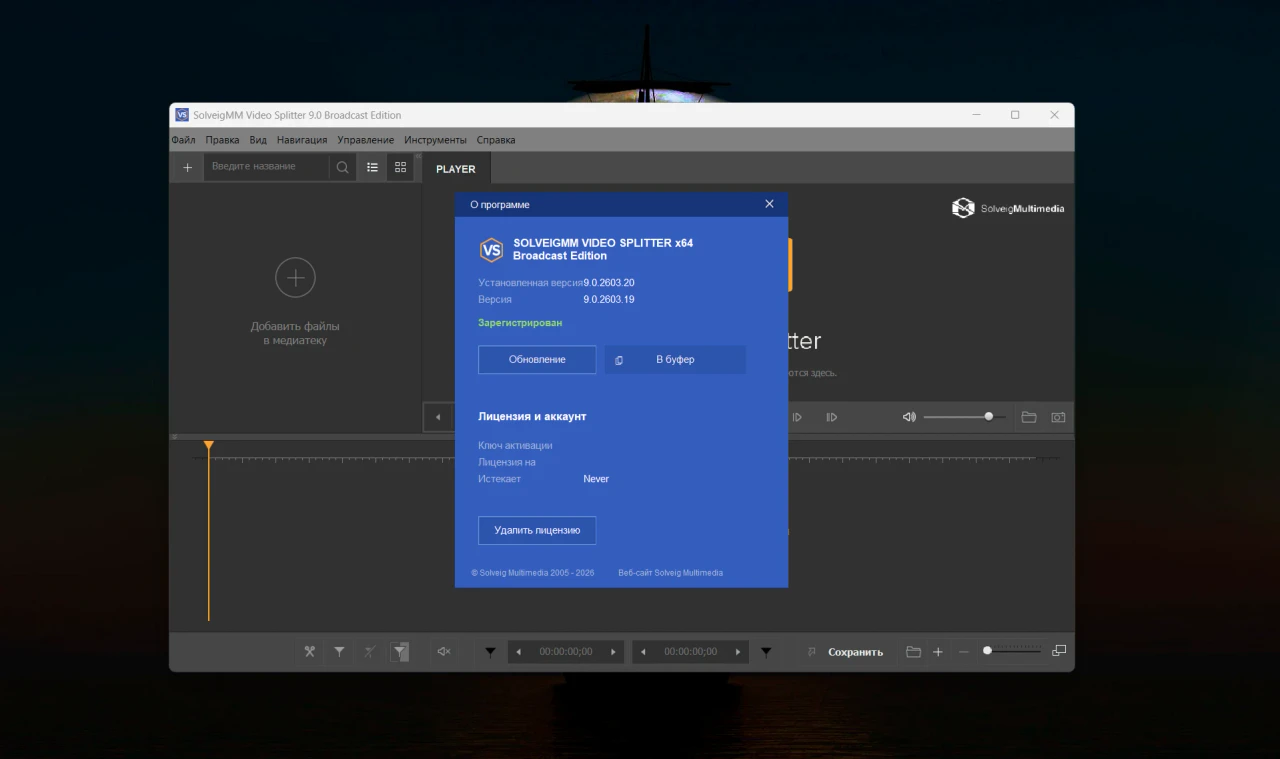
Task: Toggle the highlighted filter fragment button
Action: click(x=400, y=652)
